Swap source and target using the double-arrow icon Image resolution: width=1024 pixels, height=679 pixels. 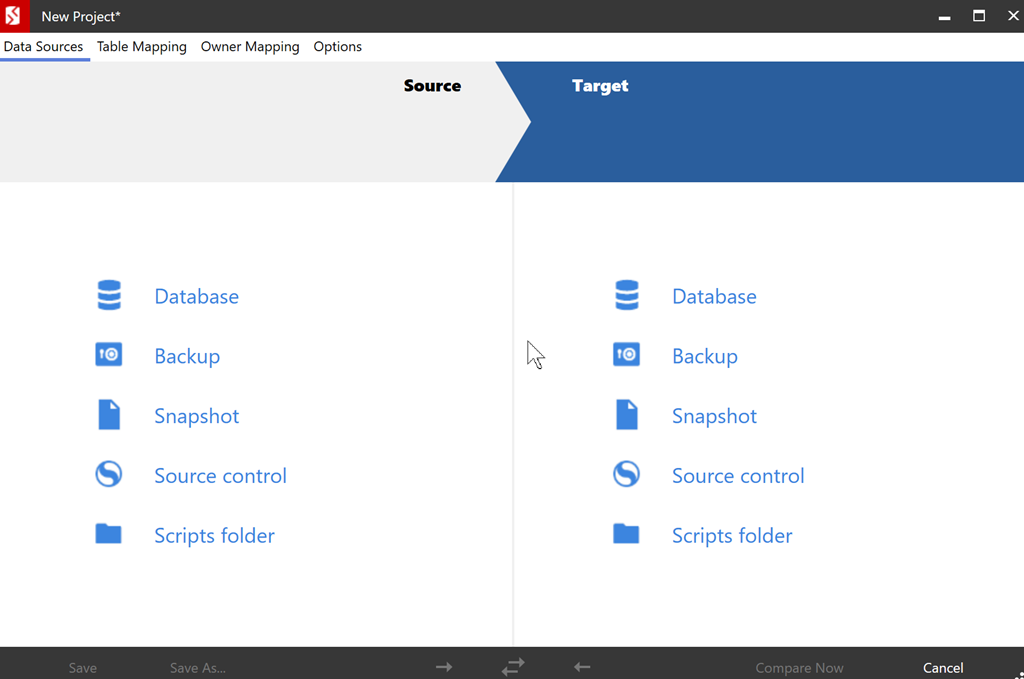pos(513,667)
